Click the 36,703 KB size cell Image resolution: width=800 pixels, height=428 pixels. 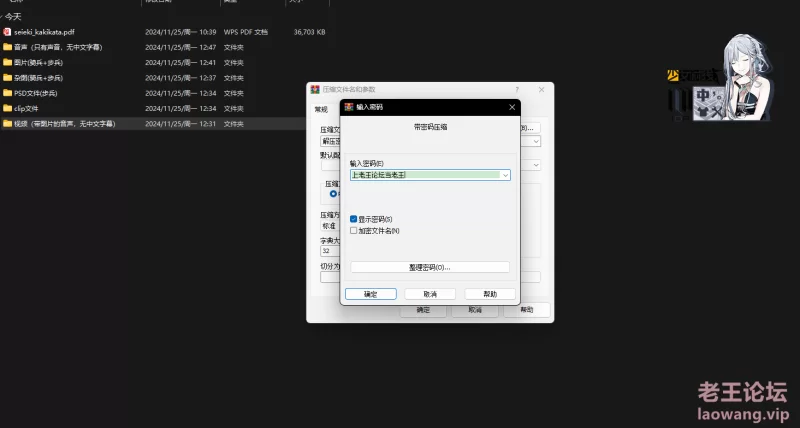(x=309, y=32)
